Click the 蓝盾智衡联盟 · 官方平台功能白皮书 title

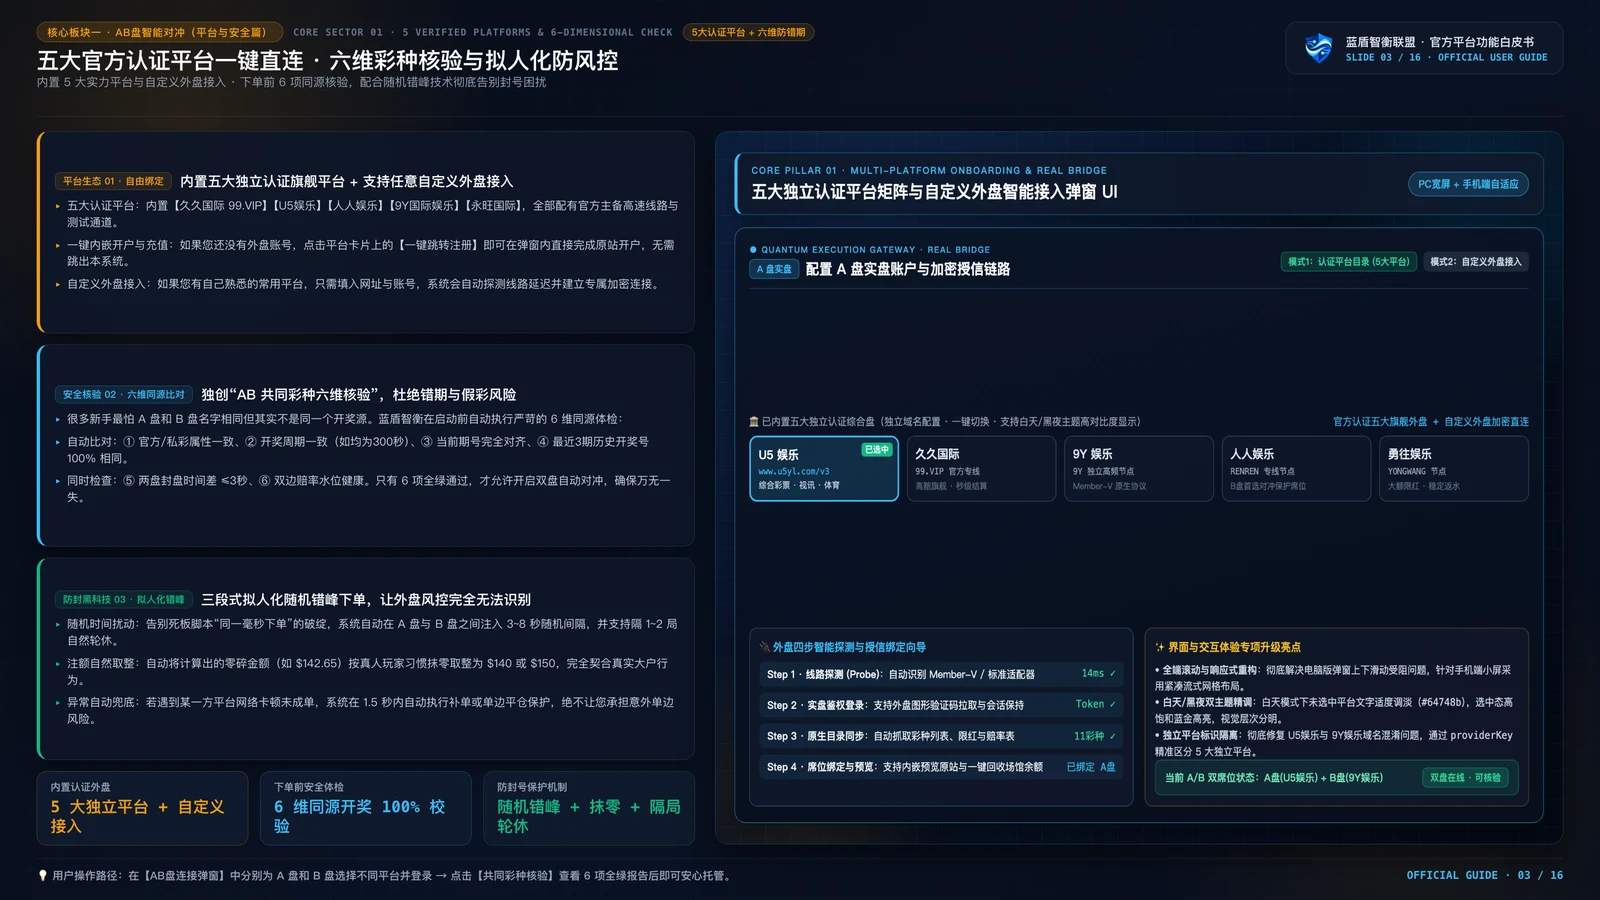(1439, 42)
